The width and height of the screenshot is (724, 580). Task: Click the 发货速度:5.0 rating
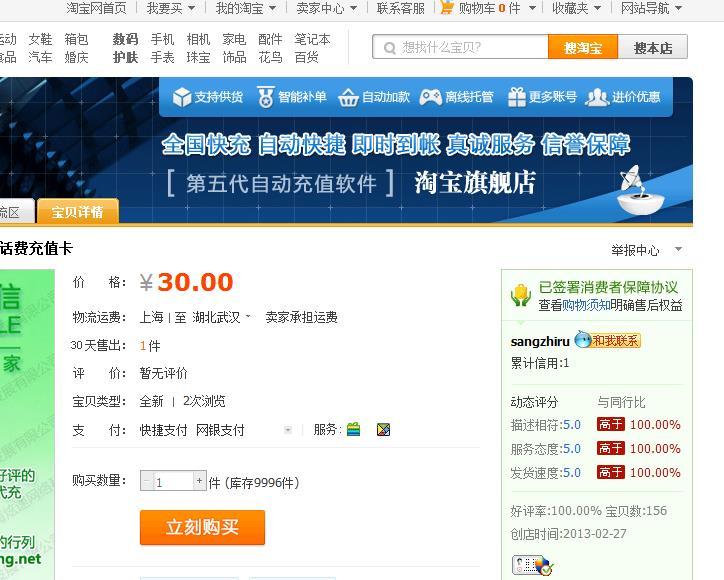545,472
